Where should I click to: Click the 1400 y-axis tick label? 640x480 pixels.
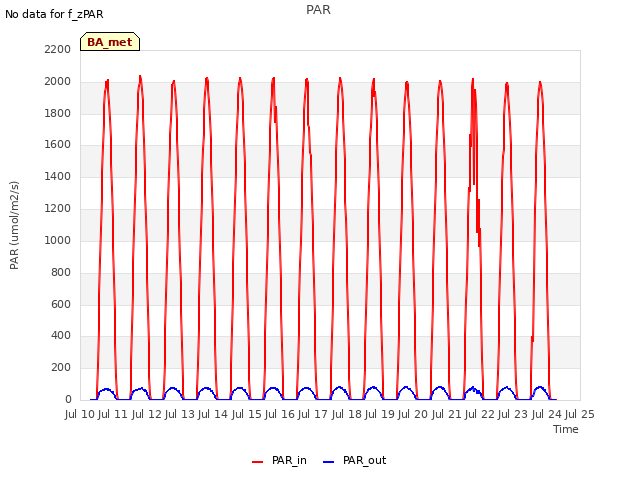pyautogui.click(x=58, y=176)
